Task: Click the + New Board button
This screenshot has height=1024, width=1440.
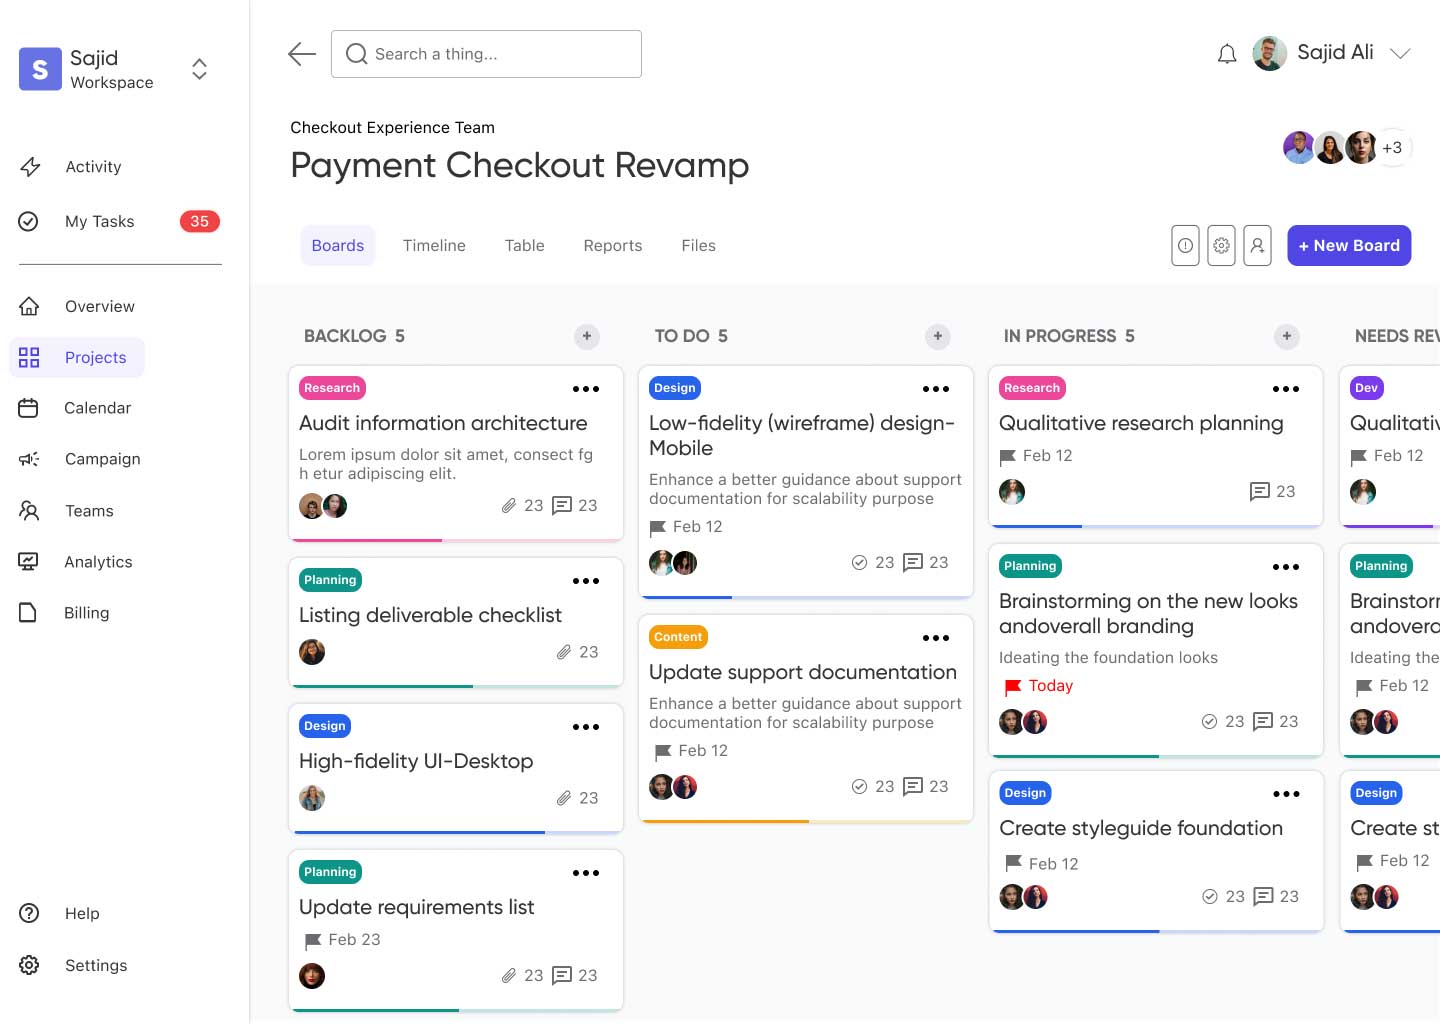Action: click(1349, 246)
